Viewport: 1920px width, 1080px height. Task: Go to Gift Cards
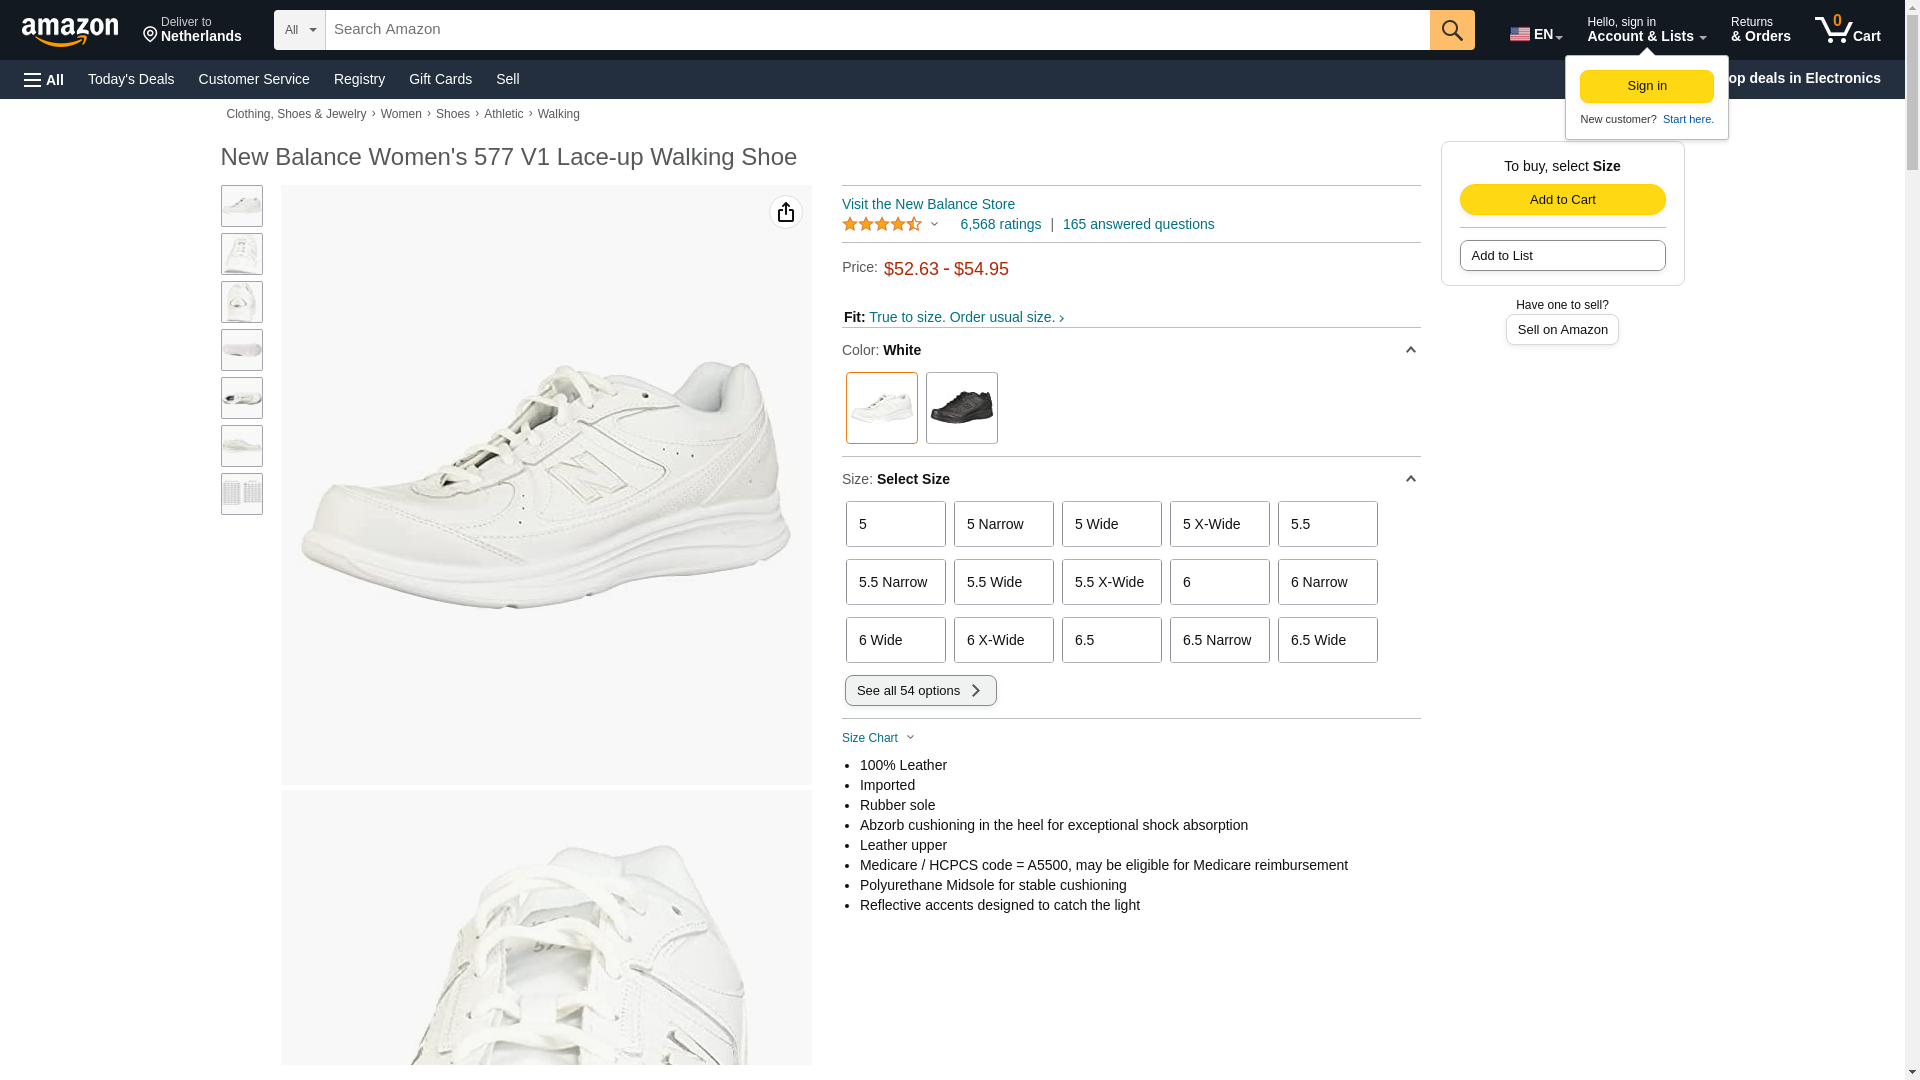440,79
